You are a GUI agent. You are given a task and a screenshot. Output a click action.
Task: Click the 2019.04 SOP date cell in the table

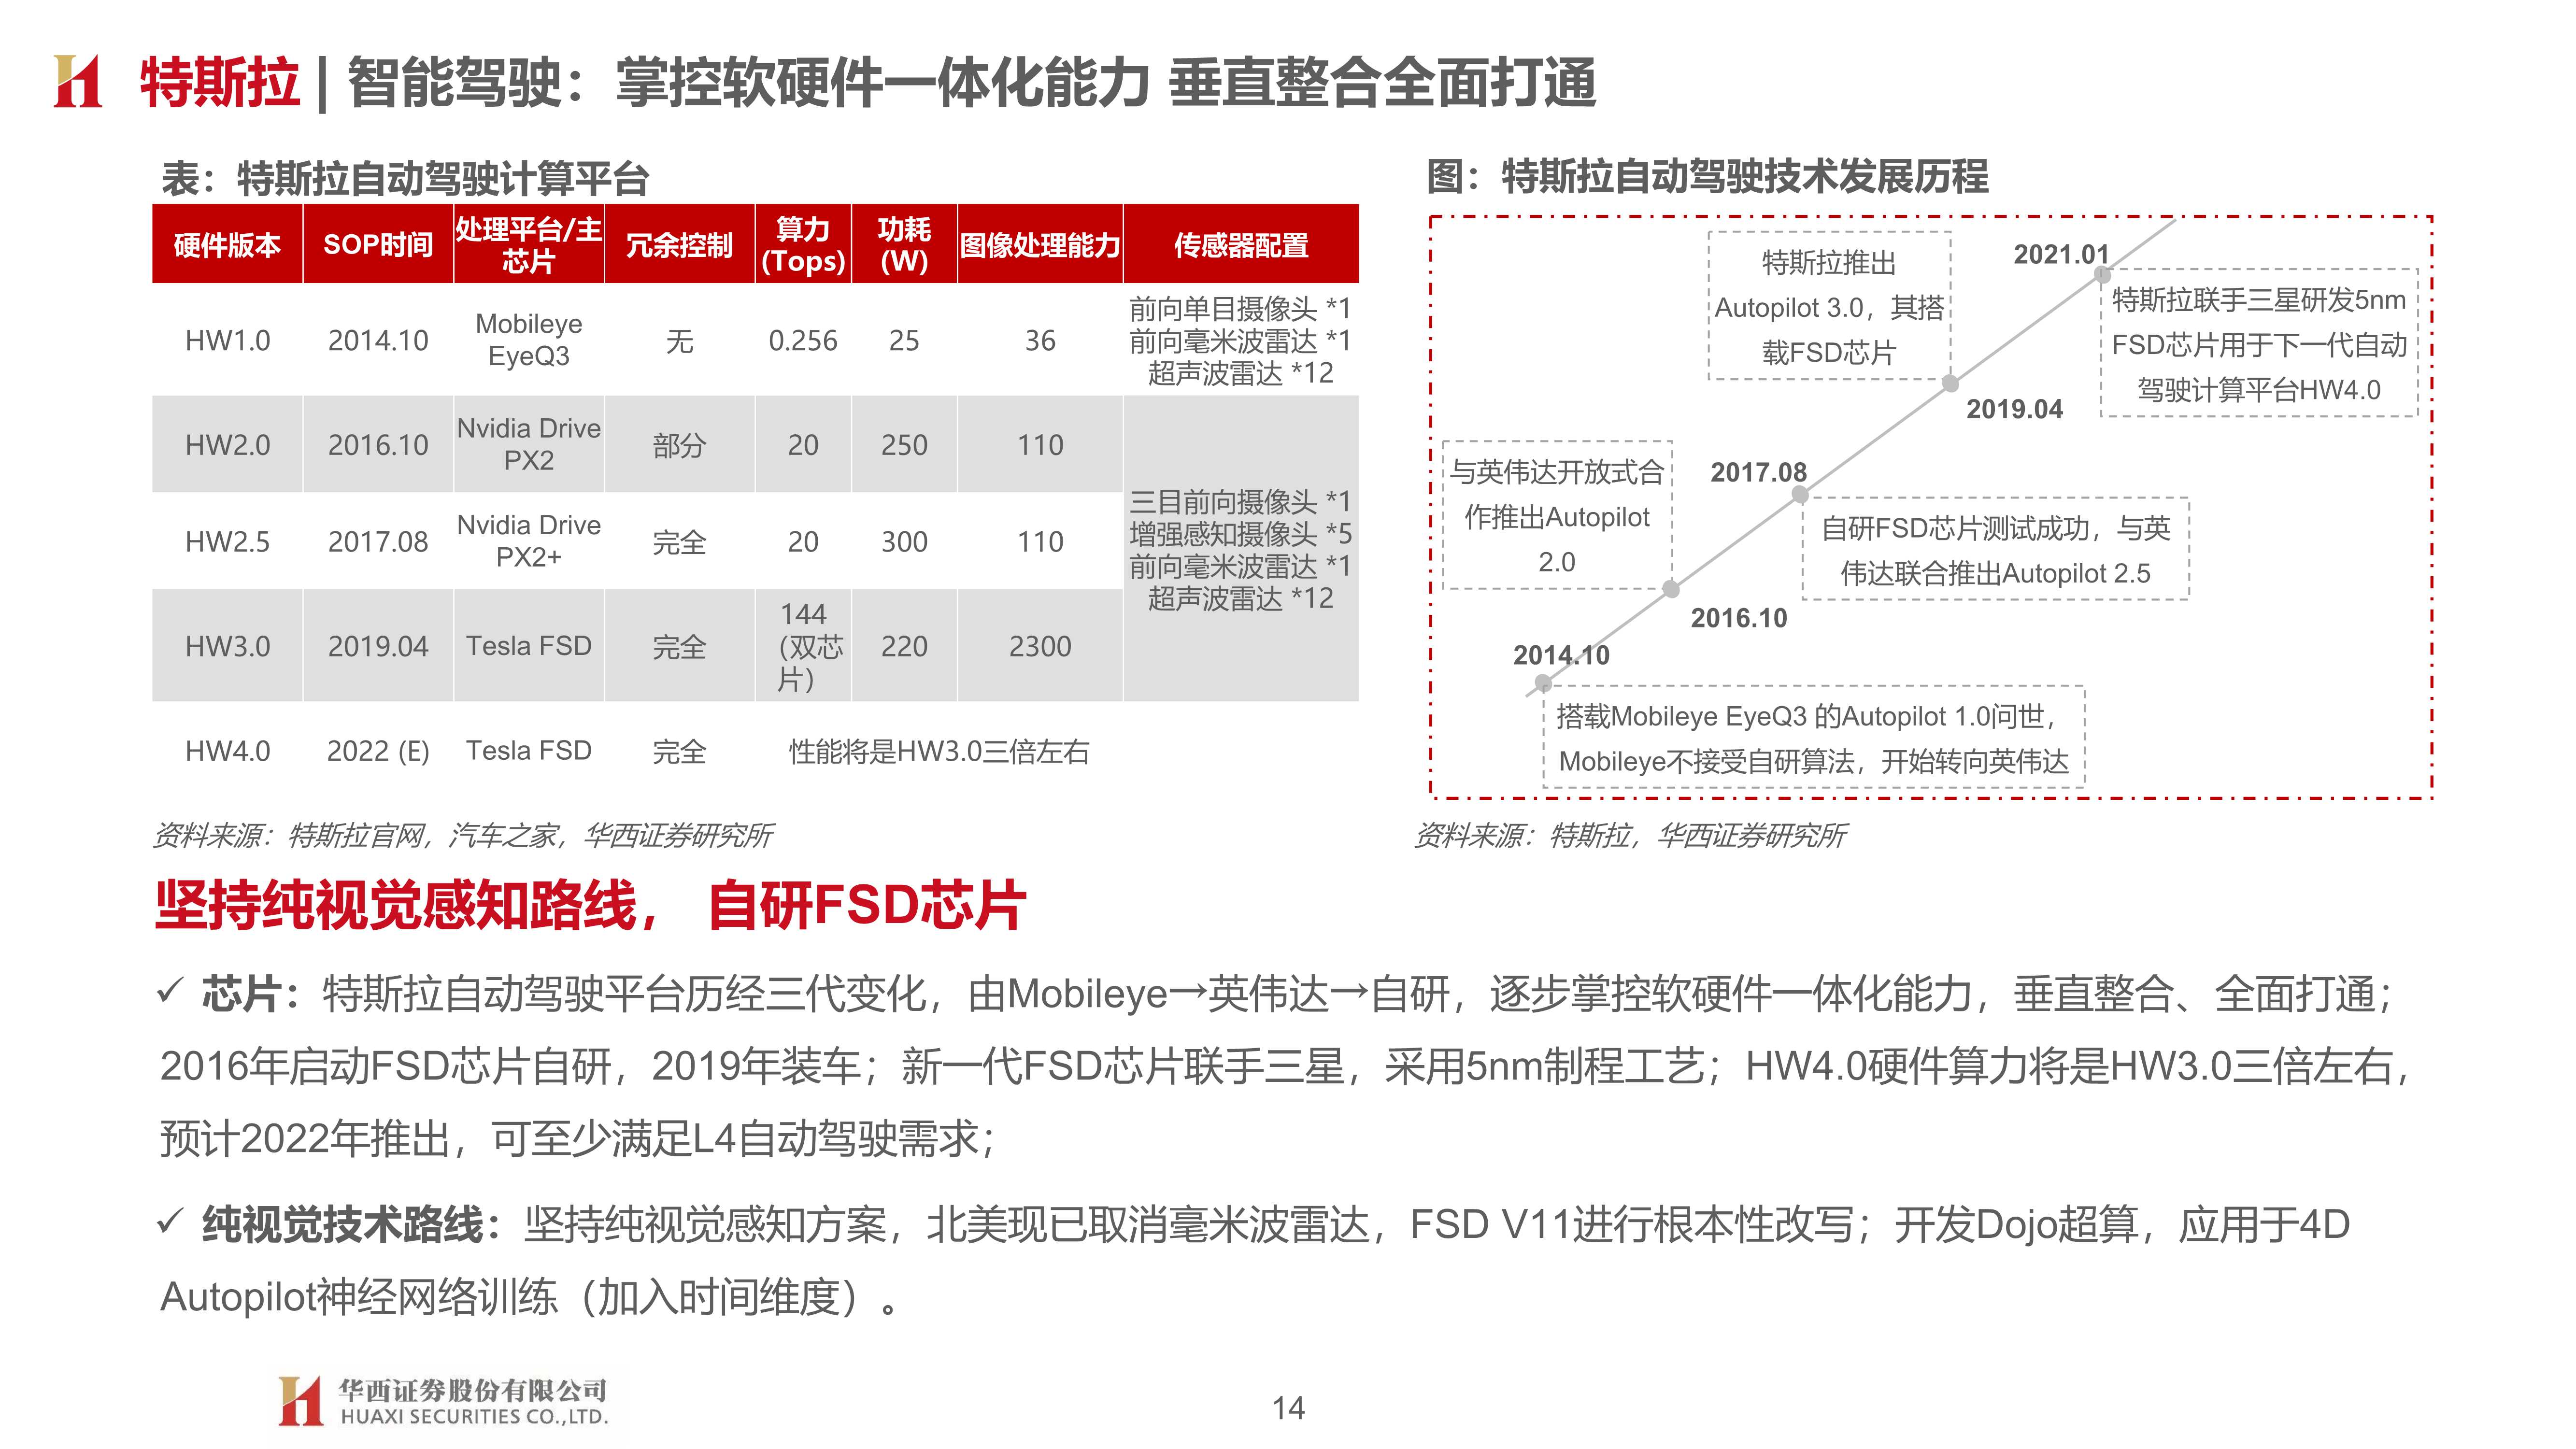(378, 646)
